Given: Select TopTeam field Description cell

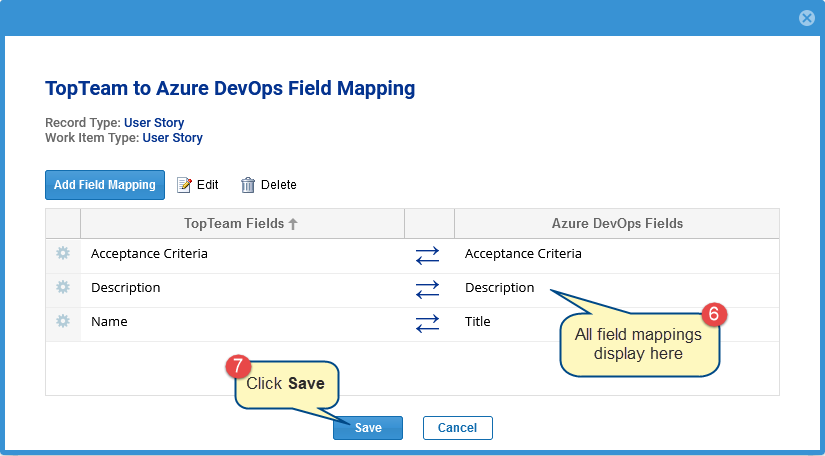Looking at the screenshot, I should tap(242, 290).
